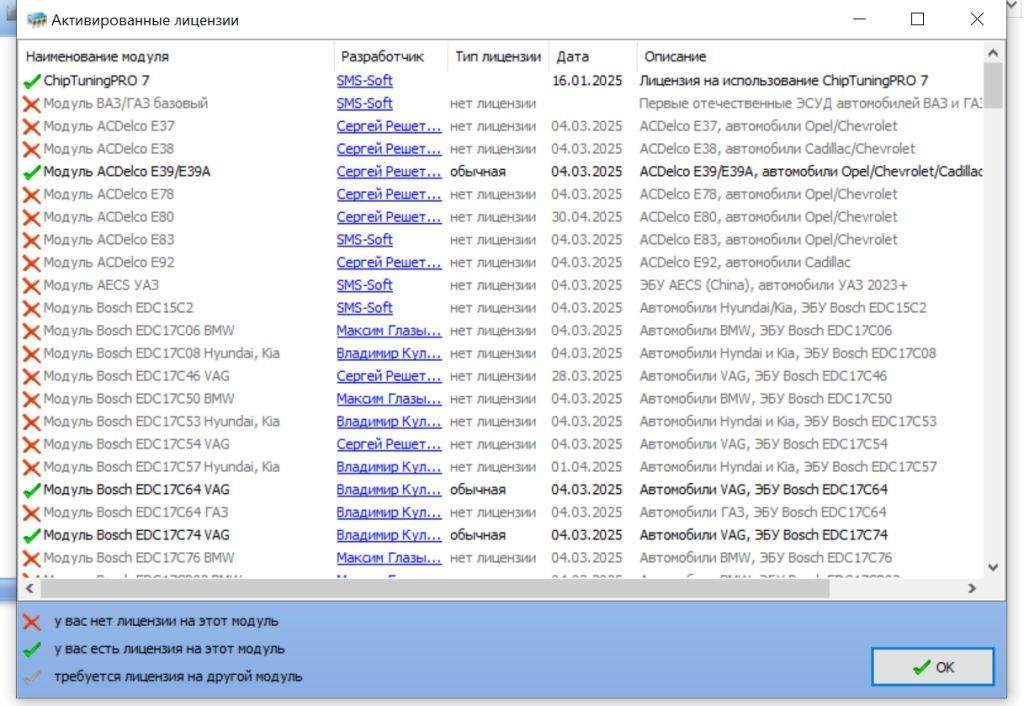
Task: Click the module name 'Модуль ACDelco E78'
Action: pos(108,195)
